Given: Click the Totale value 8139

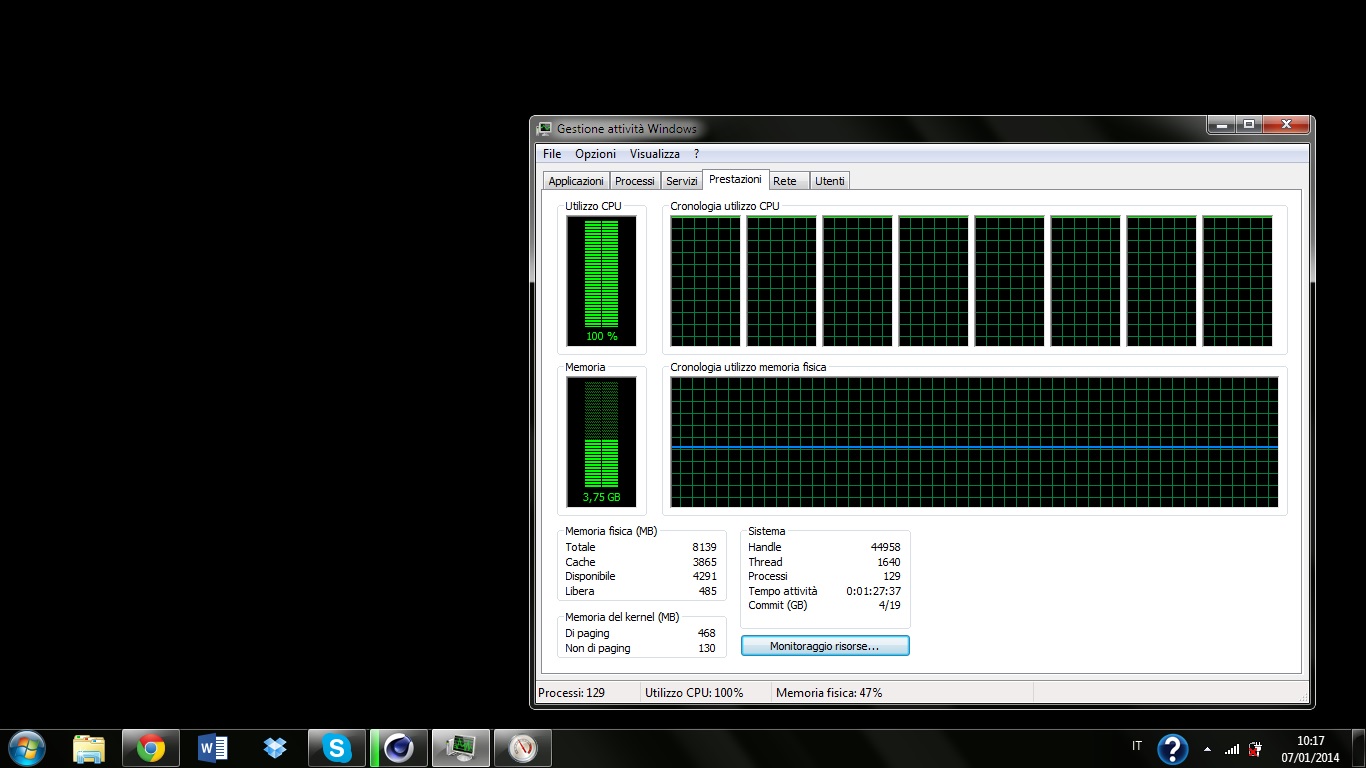Looking at the screenshot, I should (x=704, y=547).
